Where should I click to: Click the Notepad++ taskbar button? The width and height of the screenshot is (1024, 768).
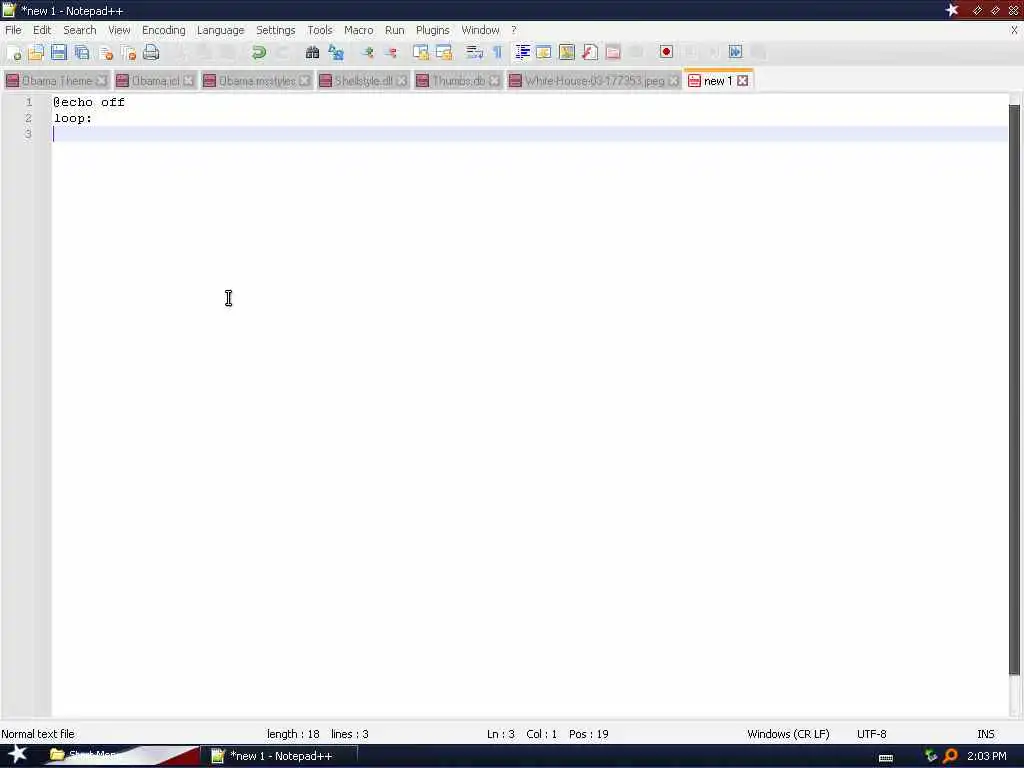(278, 756)
